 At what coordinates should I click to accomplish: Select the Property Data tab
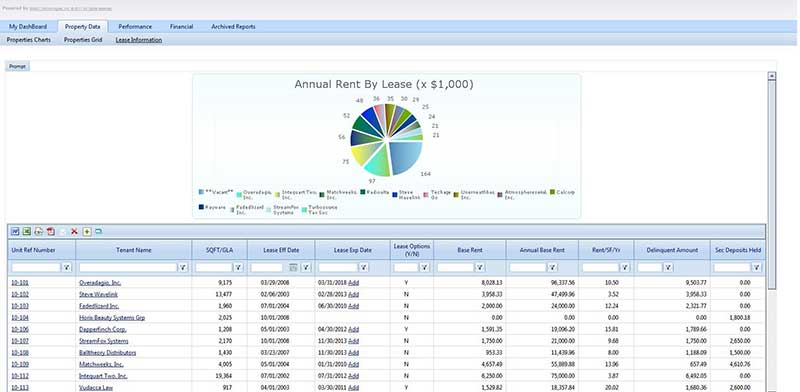(x=83, y=27)
